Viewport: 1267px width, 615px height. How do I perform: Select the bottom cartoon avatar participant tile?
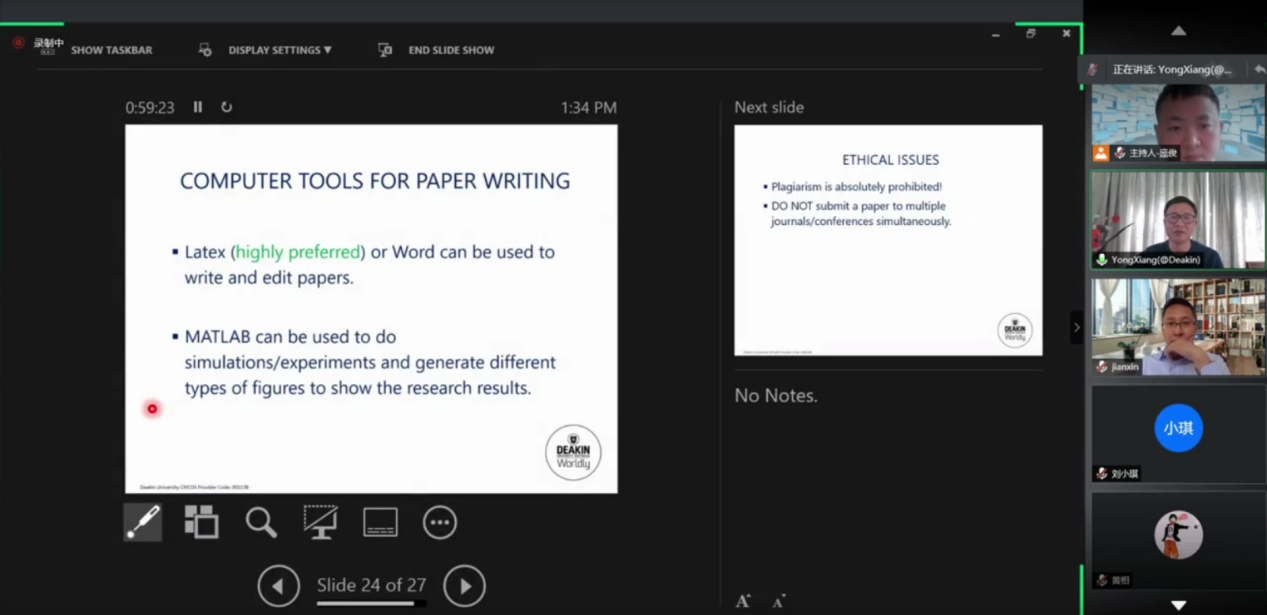[x=1178, y=540]
